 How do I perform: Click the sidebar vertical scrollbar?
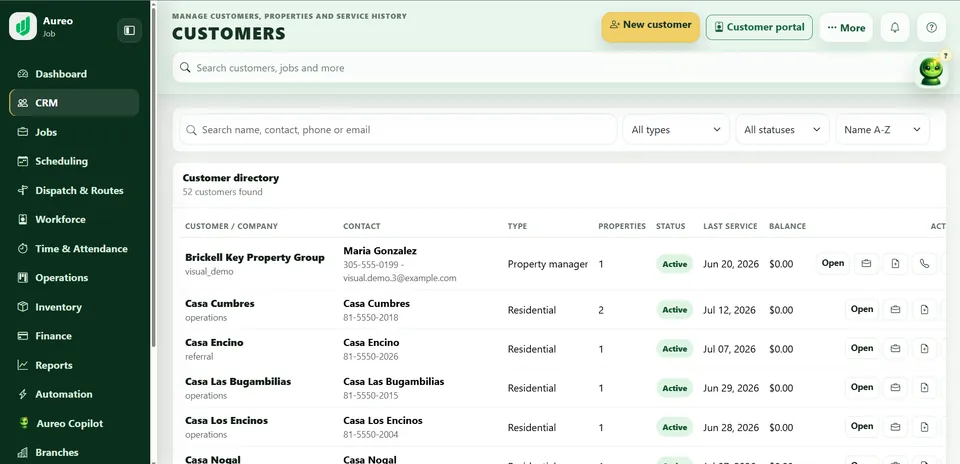[154, 178]
